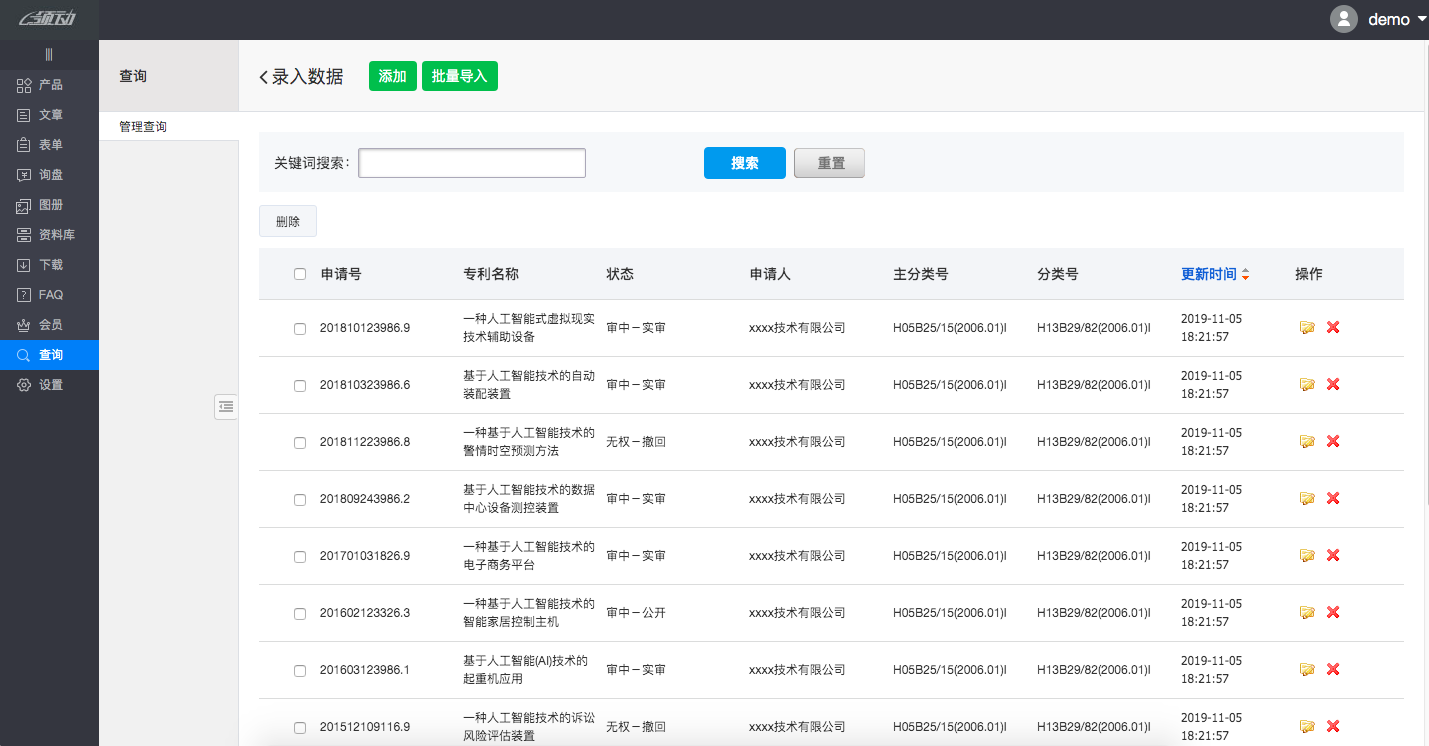Click the 批量导入 button
This screenshot has height=746, width=1429.
point(459,75)
